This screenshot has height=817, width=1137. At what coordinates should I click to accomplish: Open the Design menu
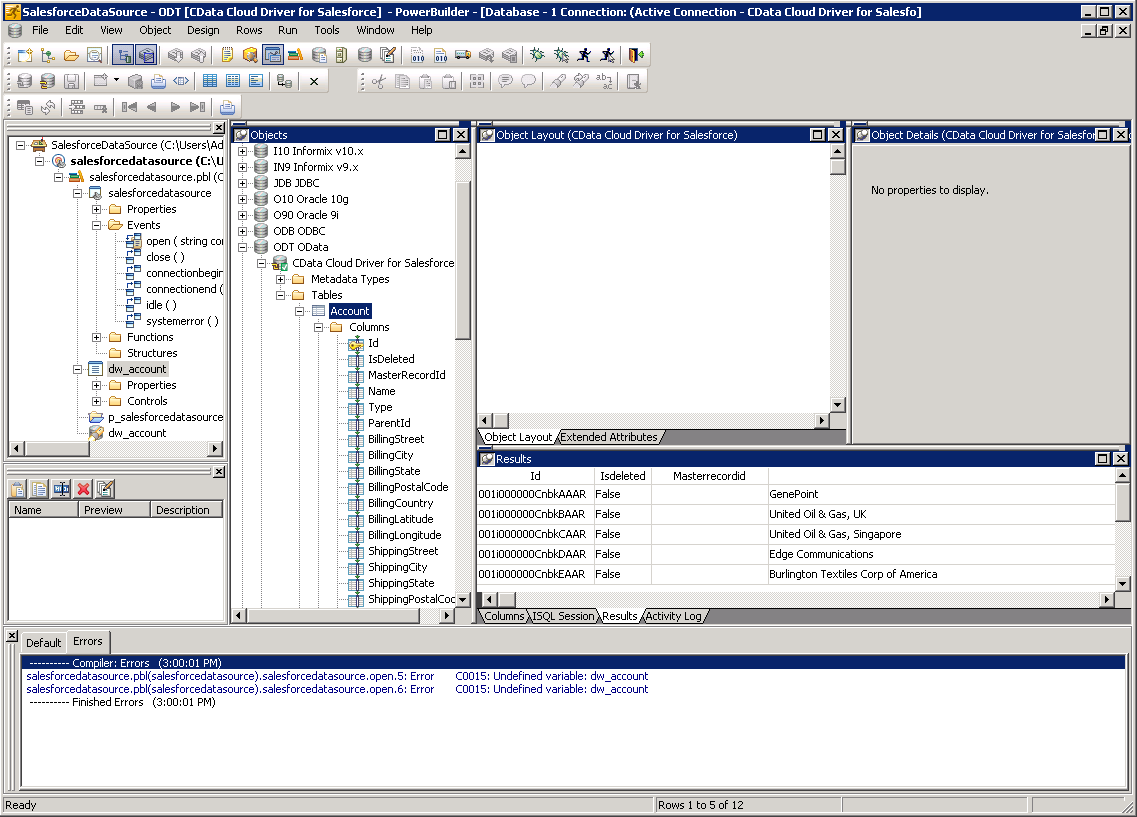pos(203,30)
